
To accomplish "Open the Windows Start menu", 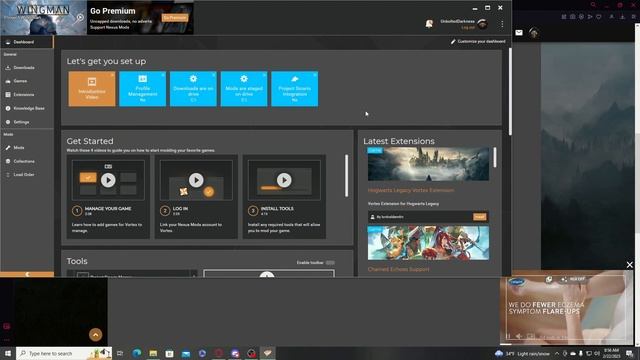I will click(7, 353).
